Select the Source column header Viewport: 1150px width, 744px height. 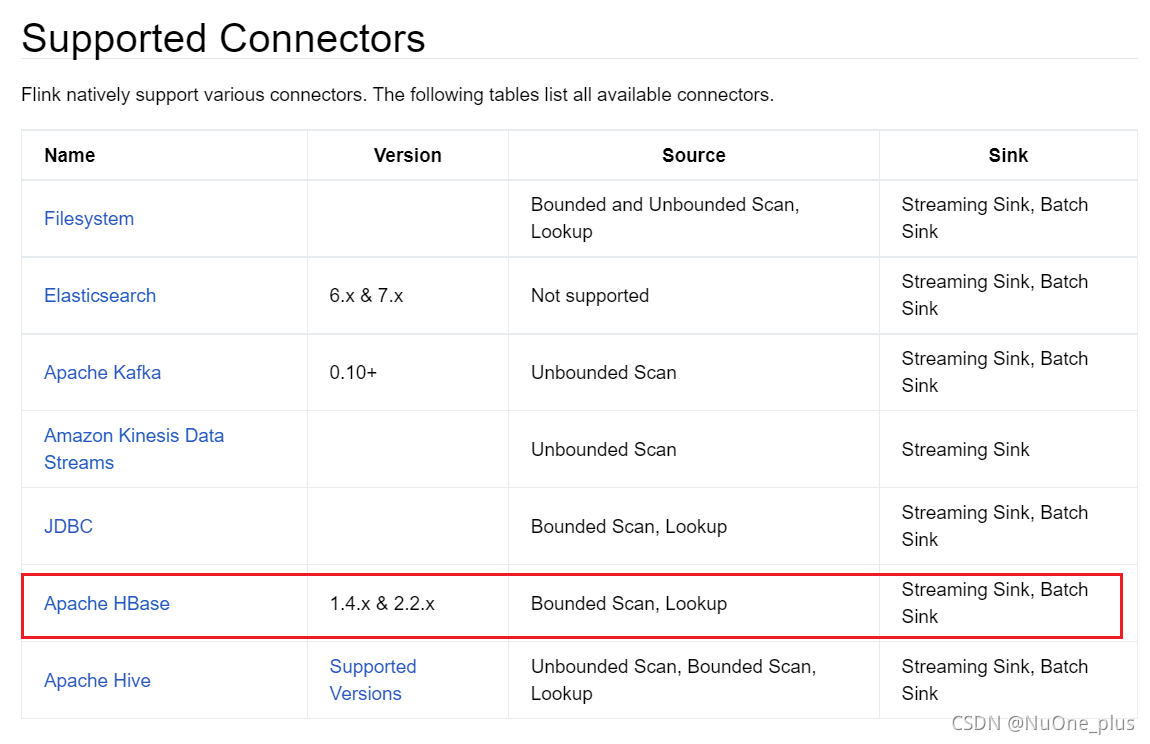(694, 156)
